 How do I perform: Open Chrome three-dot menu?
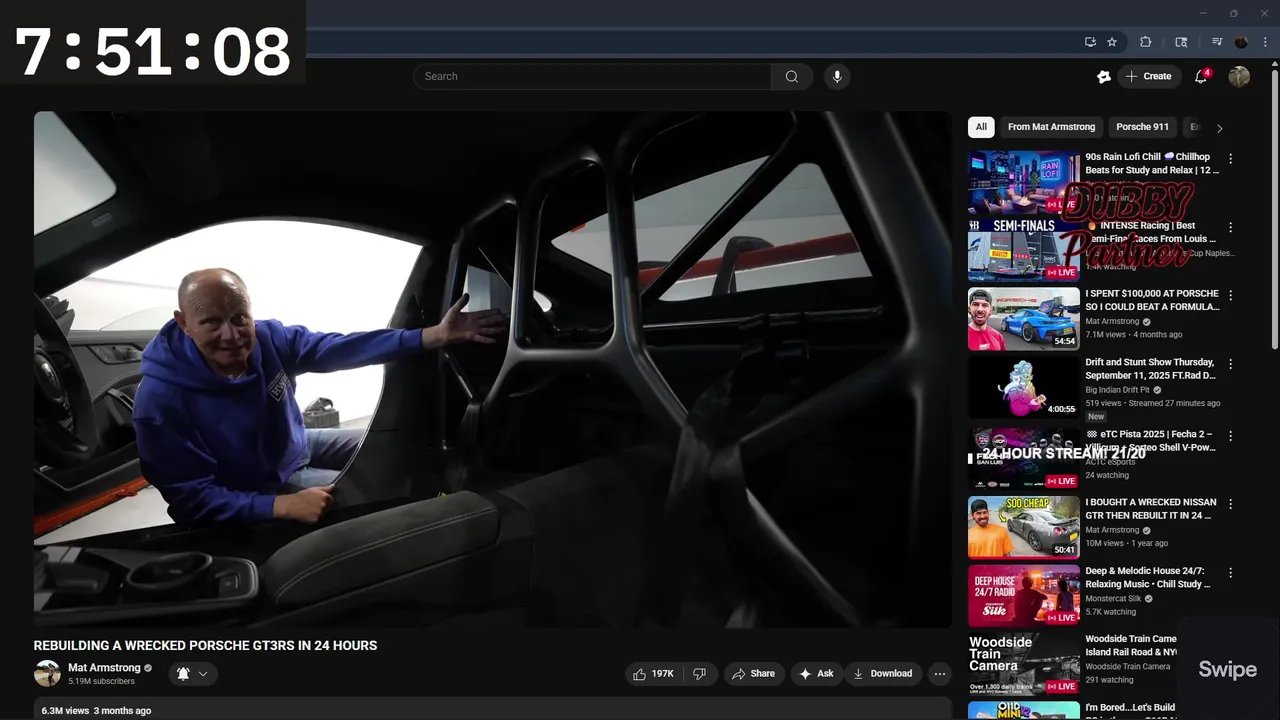click(1265, 42)
